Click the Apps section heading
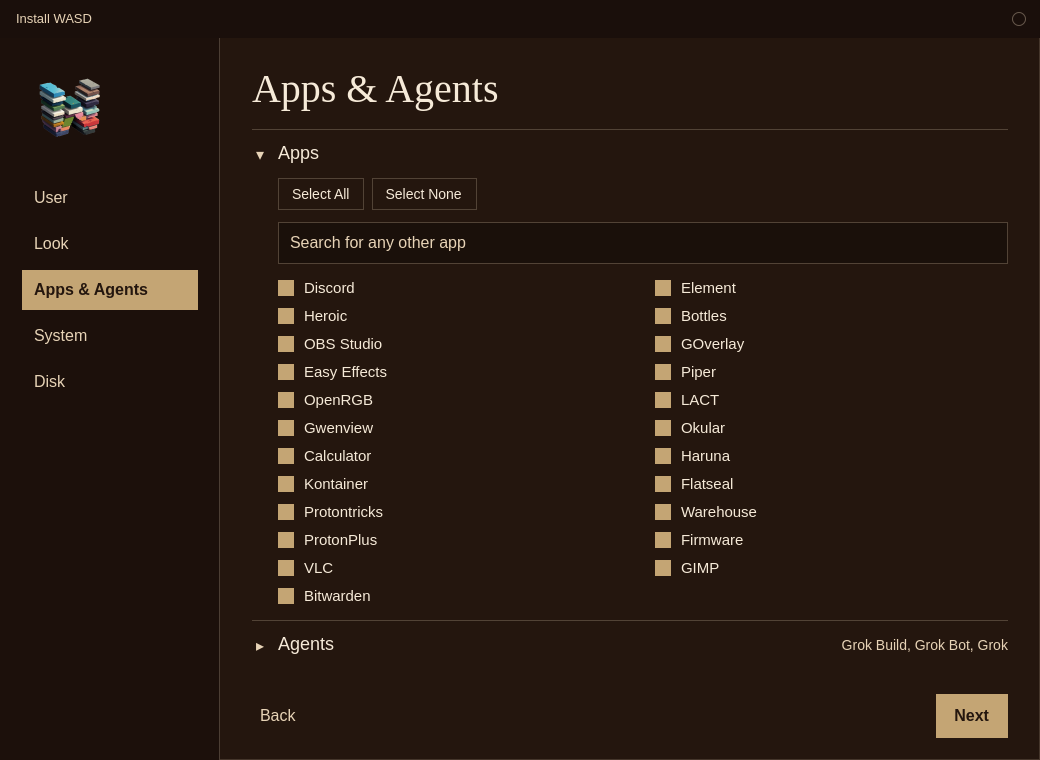The height and width of the screenshot is (760, 1040). [x=298, y=153]
